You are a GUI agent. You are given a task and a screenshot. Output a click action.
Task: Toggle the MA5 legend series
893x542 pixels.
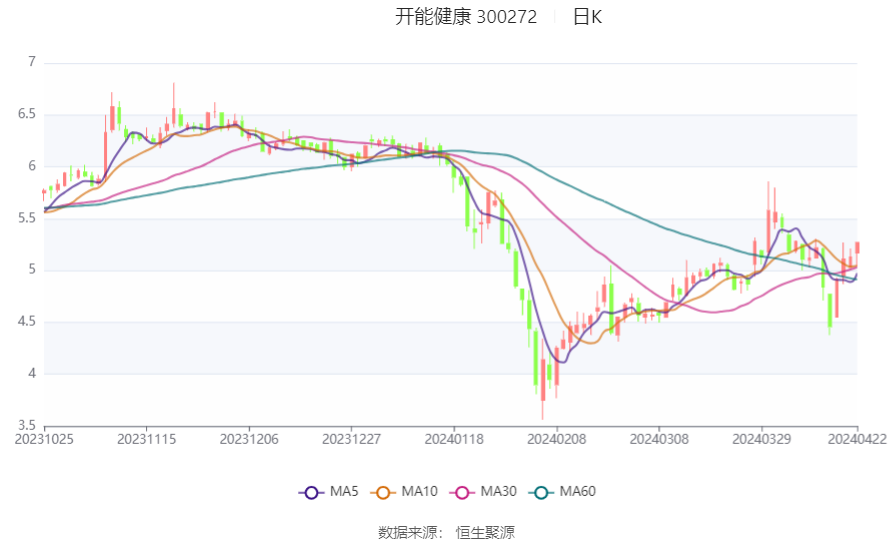(329, 492)
